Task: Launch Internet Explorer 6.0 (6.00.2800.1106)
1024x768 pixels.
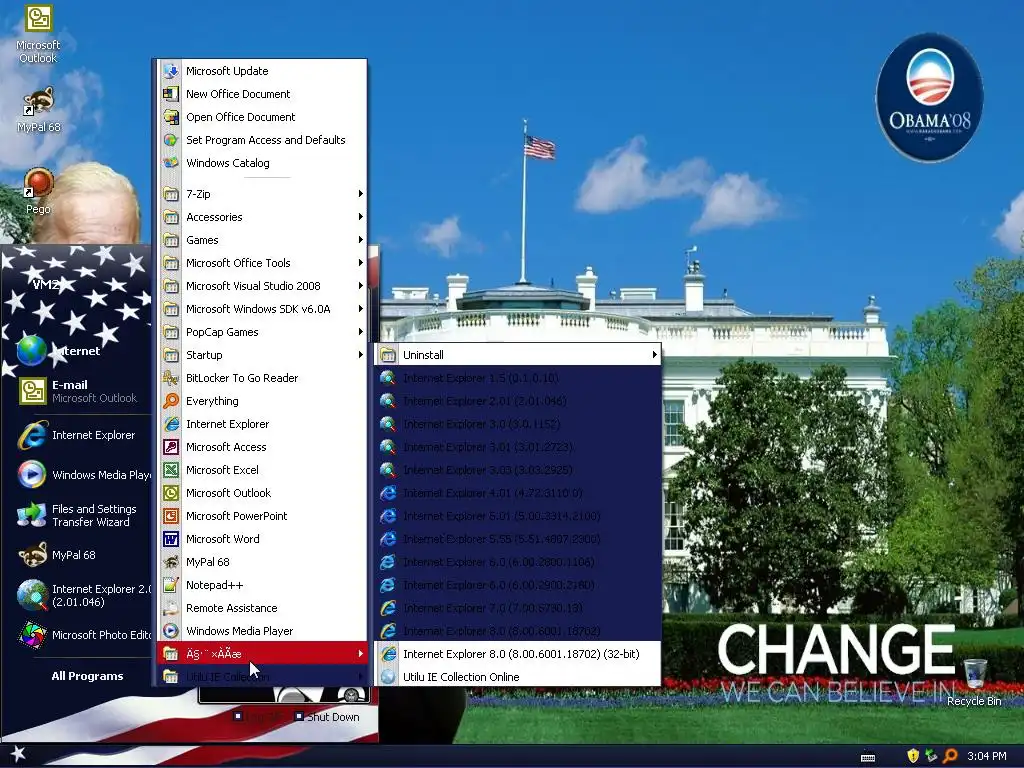Action: coord(518,562)
